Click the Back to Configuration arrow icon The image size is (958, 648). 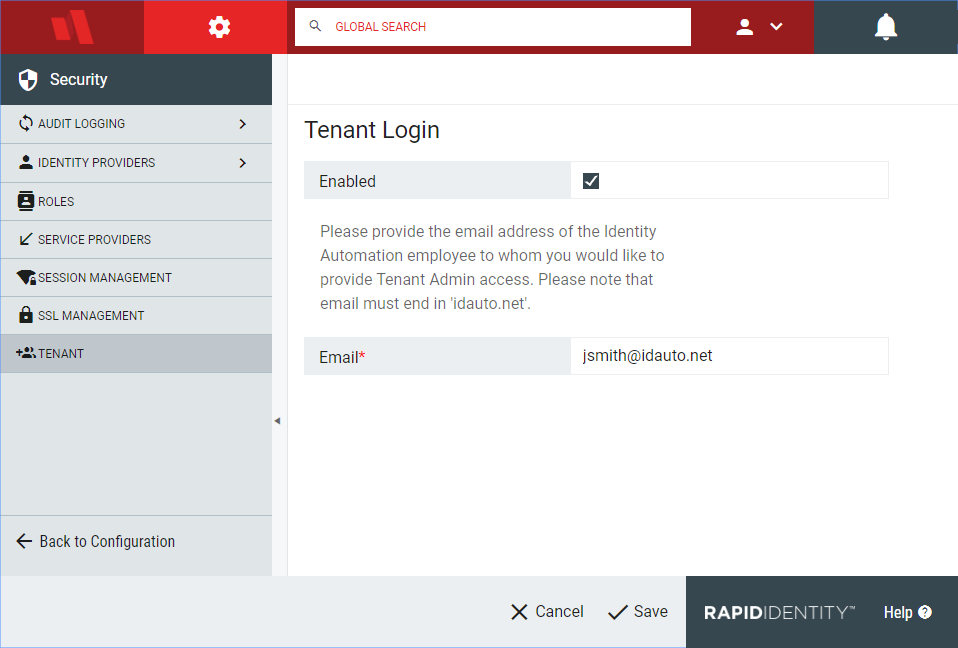(24, 541)
